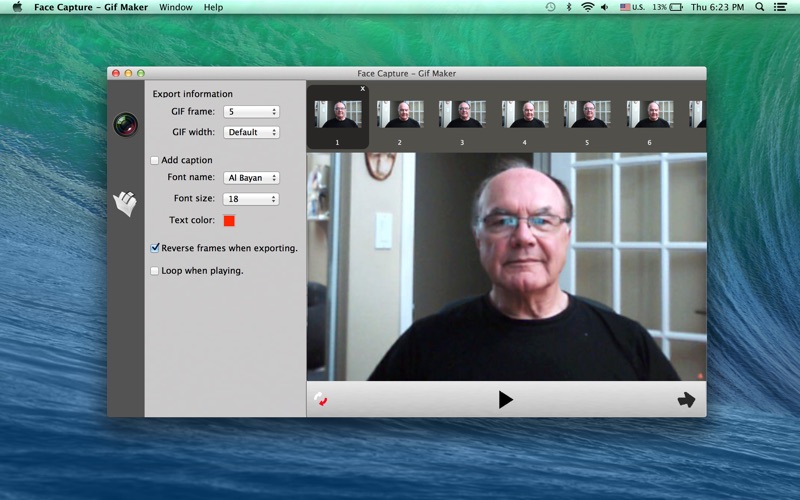800x500 pixels.
Task: Play the captured frames
Action: click(505, 399)
